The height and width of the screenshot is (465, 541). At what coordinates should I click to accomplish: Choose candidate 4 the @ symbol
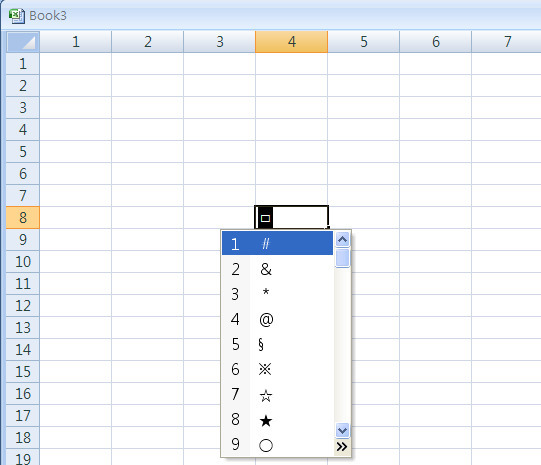coord(277,319)
